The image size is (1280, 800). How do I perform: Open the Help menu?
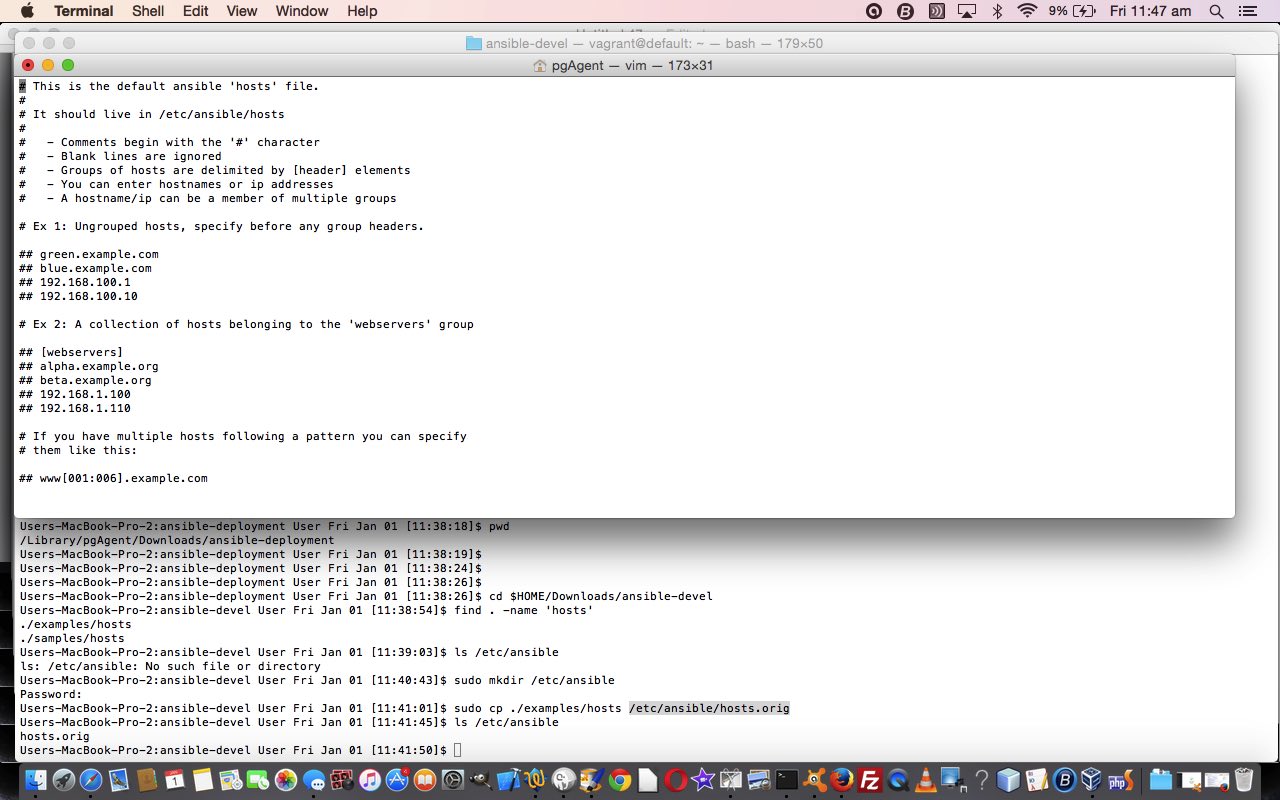(x=362, y=11)
